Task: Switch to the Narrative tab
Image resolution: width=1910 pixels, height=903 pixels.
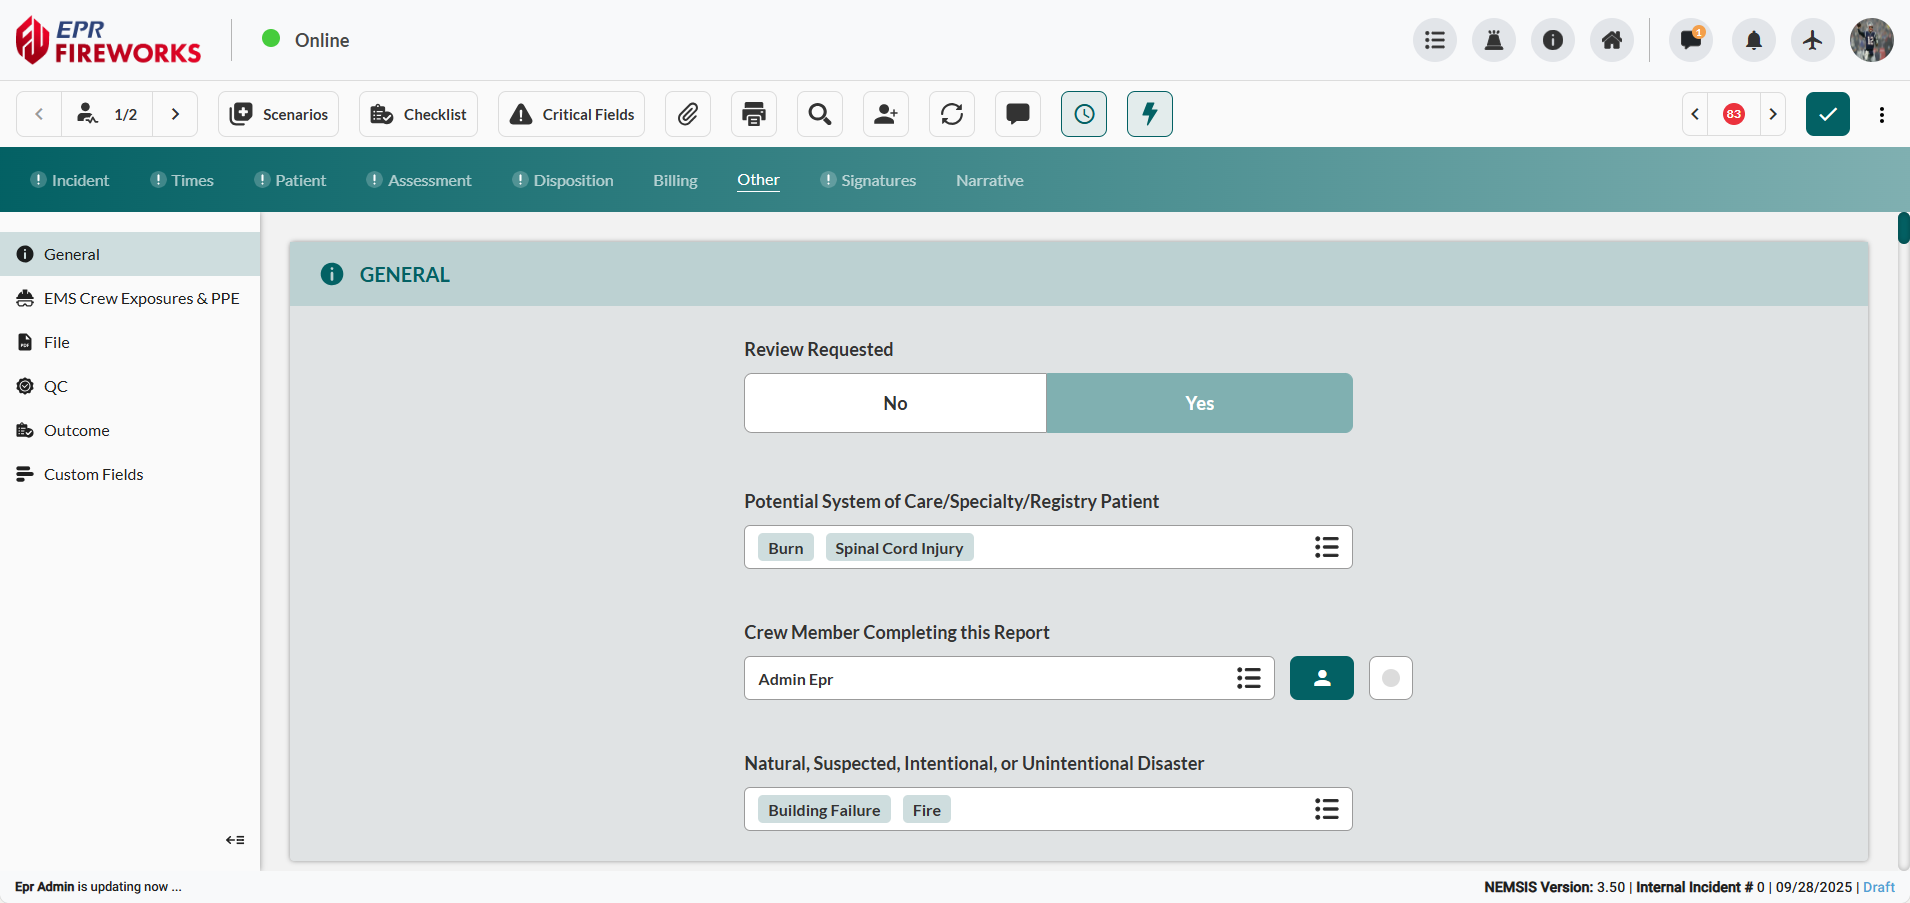Action: 989,180
